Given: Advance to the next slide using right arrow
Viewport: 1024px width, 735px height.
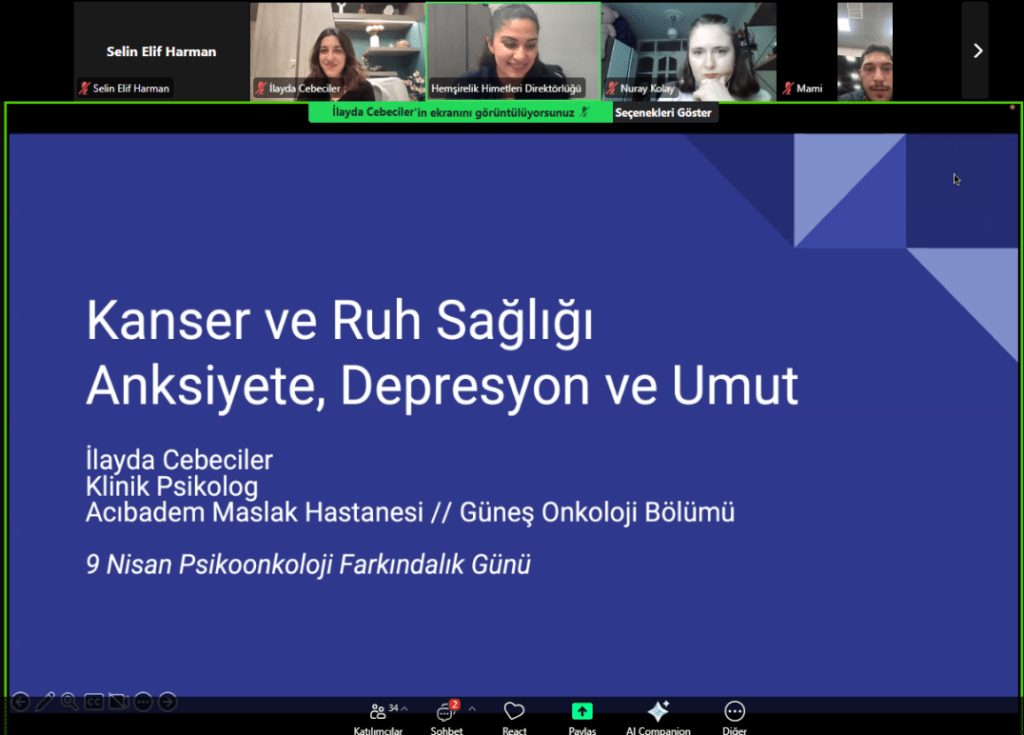Looking at the screenshot, I should [167, 702].
